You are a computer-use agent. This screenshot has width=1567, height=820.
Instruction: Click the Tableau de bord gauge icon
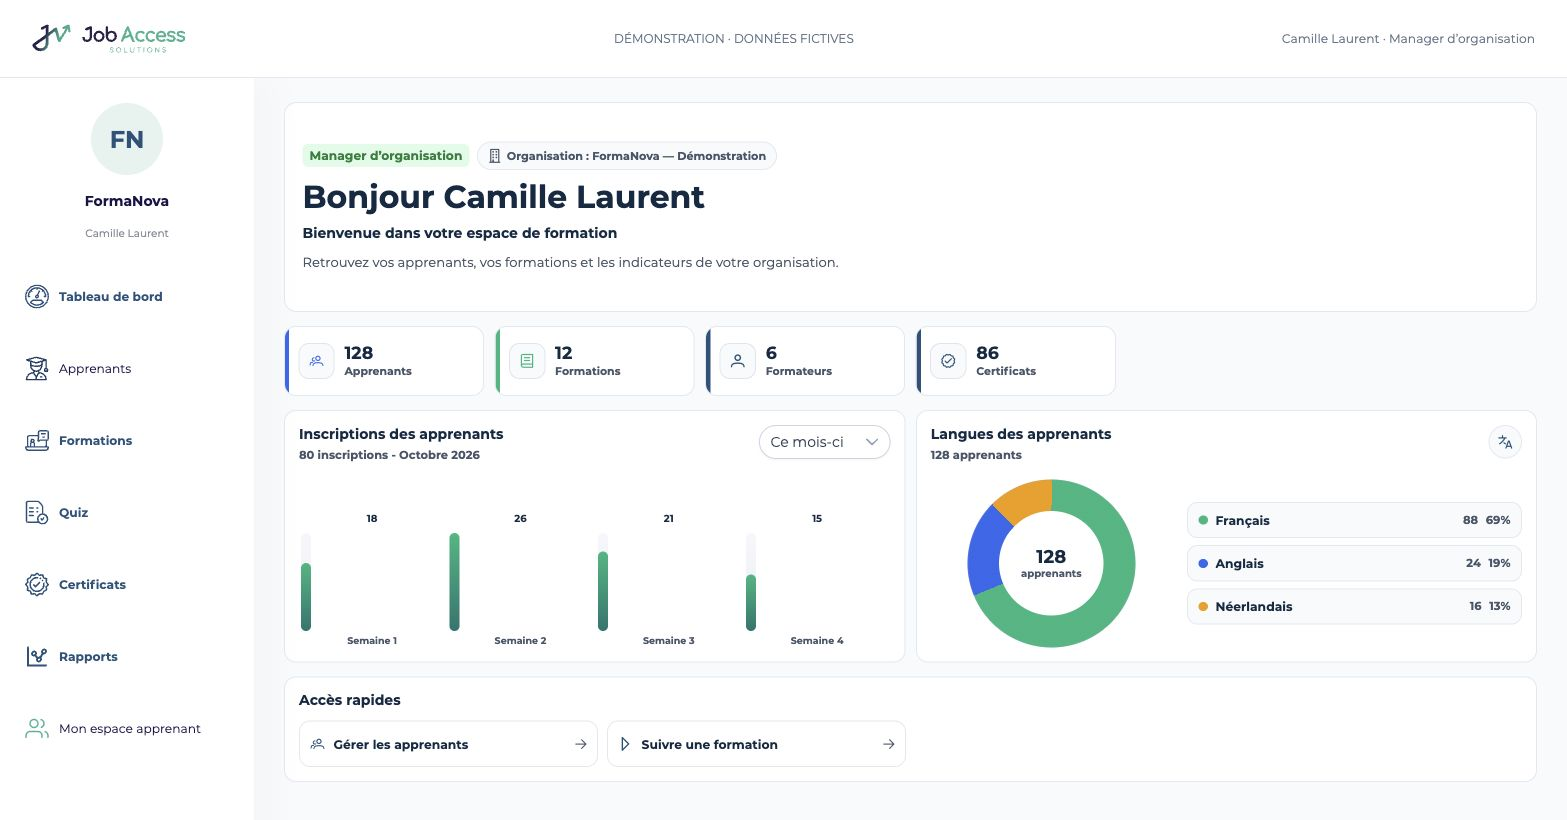pos(37,296)
